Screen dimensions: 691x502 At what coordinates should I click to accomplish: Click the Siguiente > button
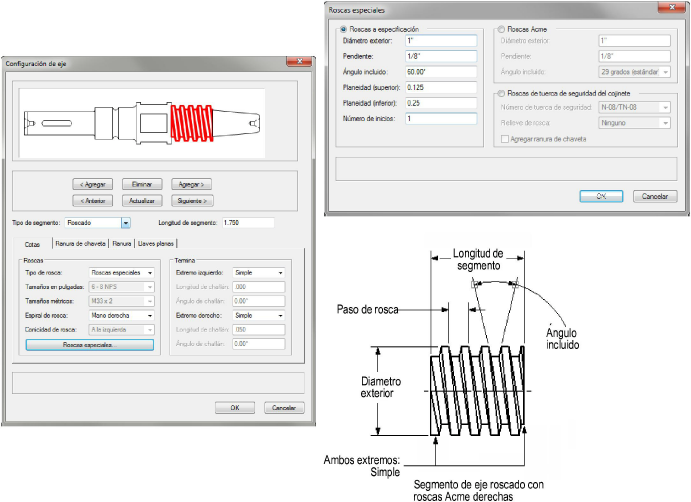(x=192, y=201)
